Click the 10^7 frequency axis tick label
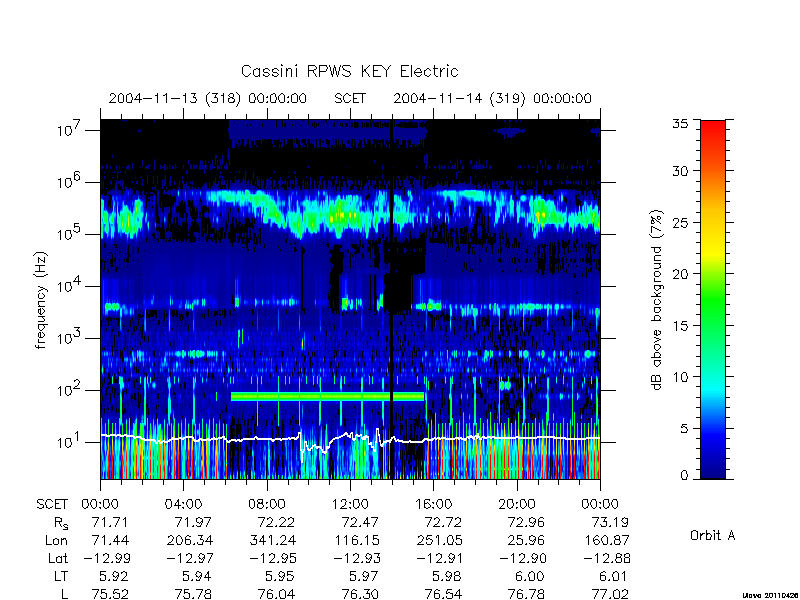This screenshot has width=800, height=600. [70, 130]
